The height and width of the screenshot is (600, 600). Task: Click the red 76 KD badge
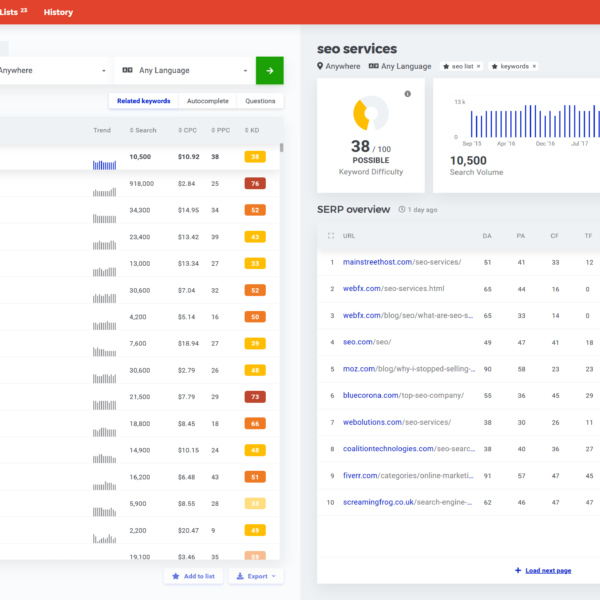click(x=255, y=184)
